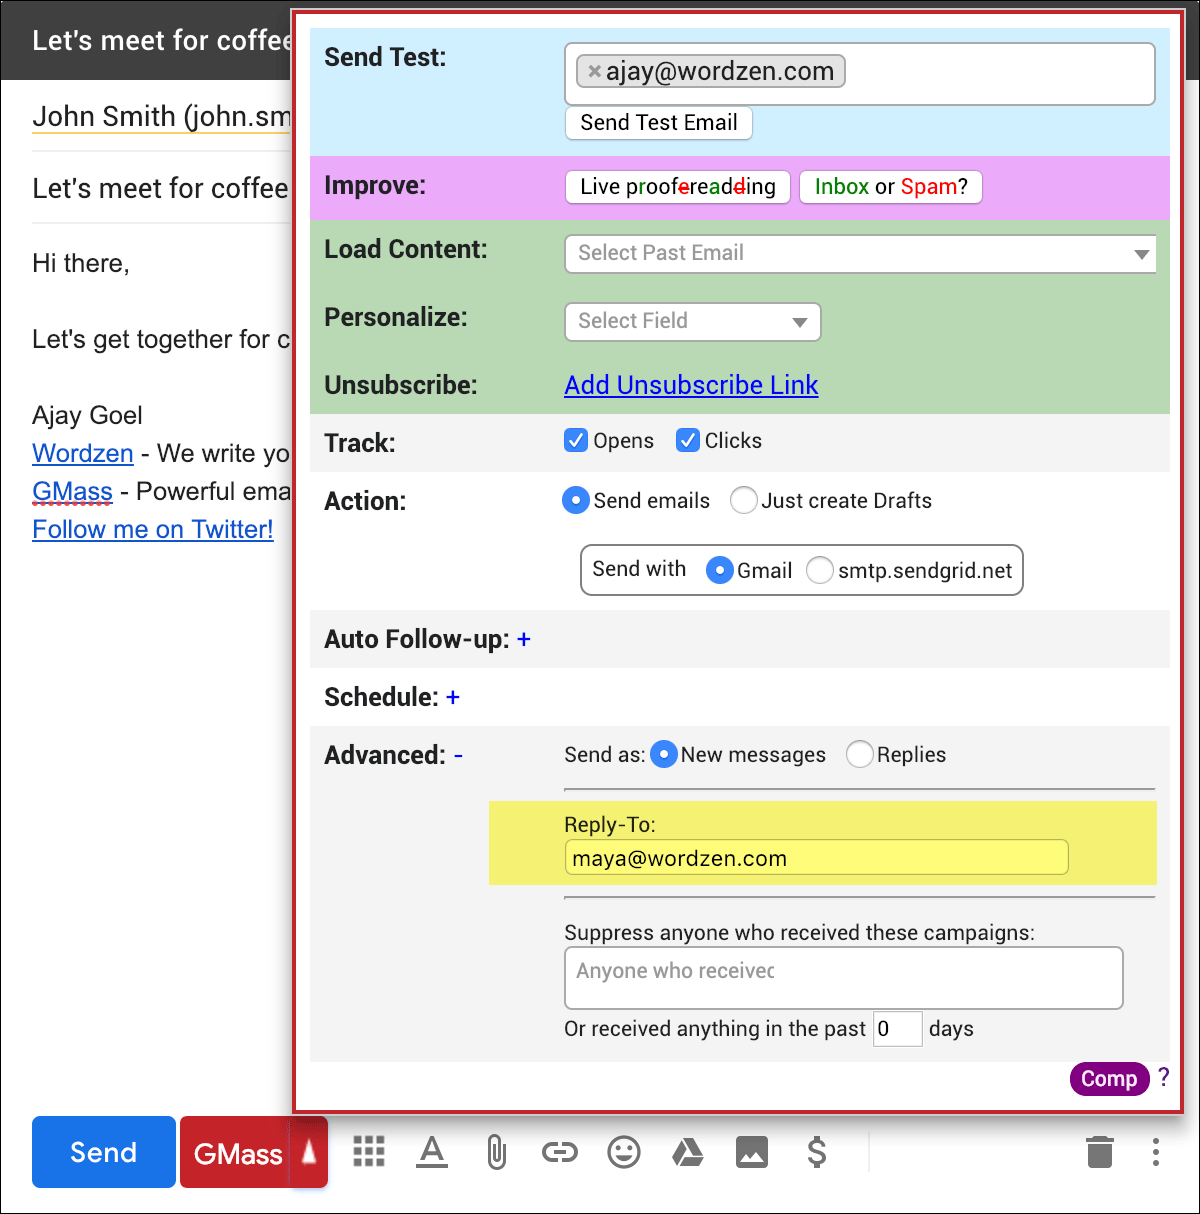The width and height of the screenshot is (1200, 1214).
Task: Select the Just create Drafts option
Action: click(x=743, y=500)
